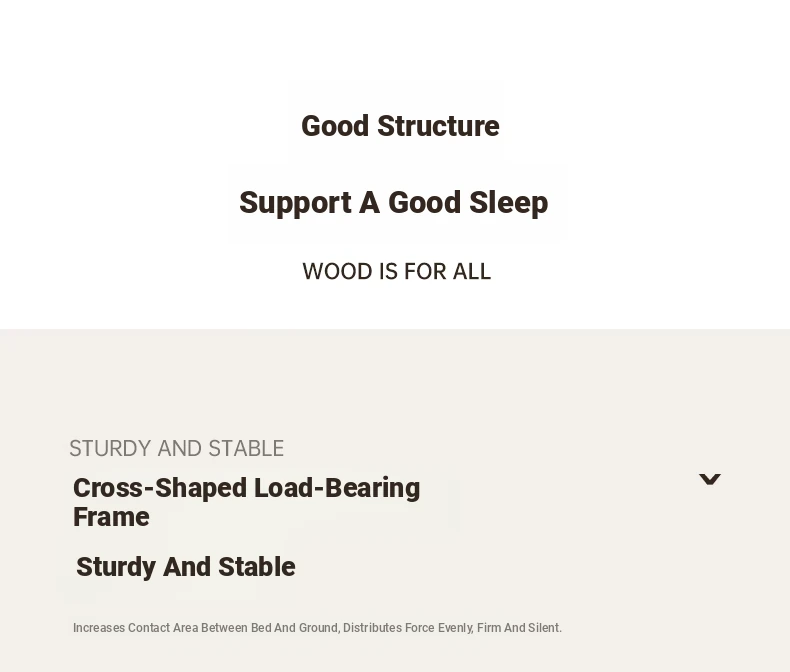This screenshot has width=790, height=672.
Task: Open the Cross-Shaped Load-Bearing Frame title
Action: (x=246, y=502)
